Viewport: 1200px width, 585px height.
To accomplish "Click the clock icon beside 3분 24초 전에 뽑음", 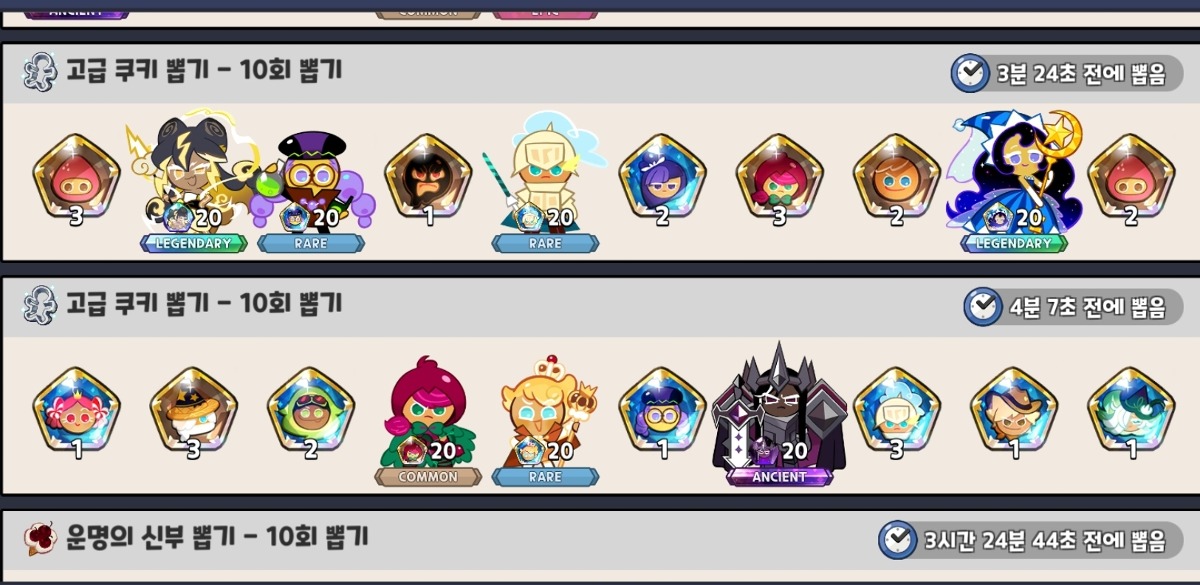I will point(969,73).
